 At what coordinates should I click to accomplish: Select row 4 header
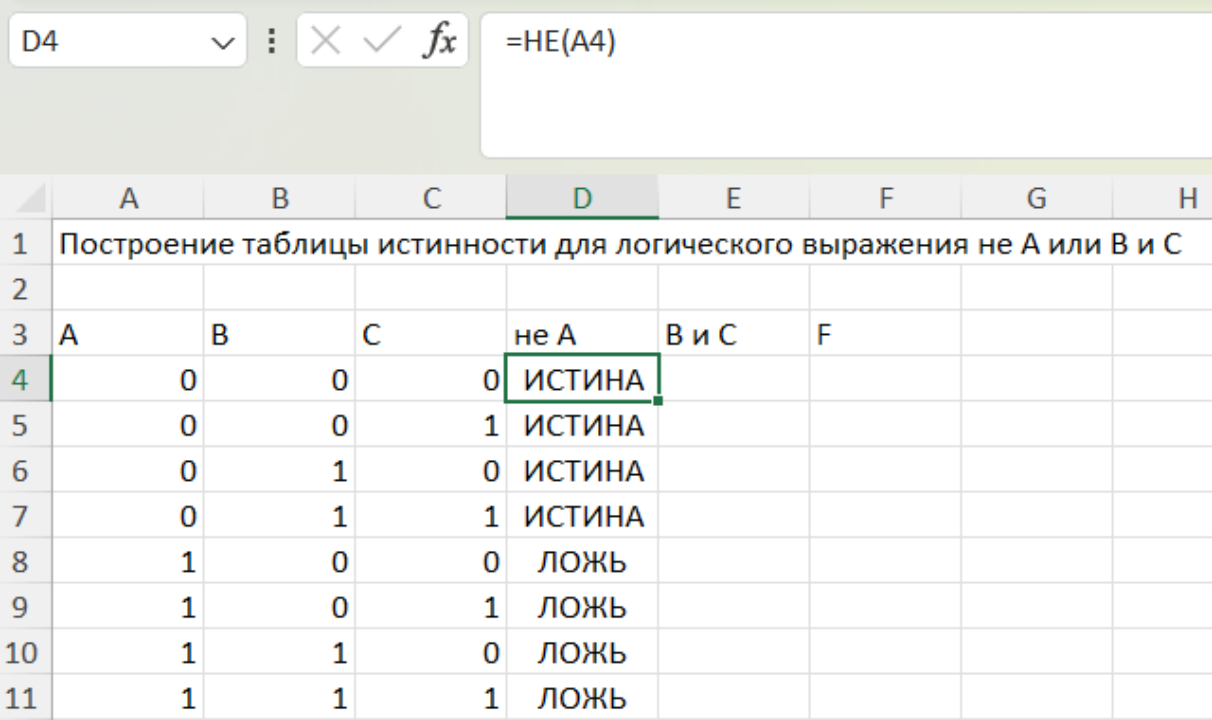coord(25,380)
